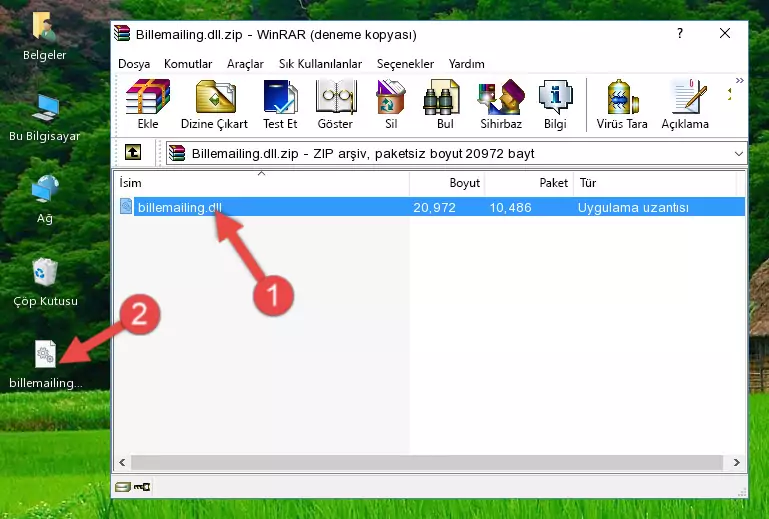
Task: Click the Göster view icon
Action: point(335,104)
